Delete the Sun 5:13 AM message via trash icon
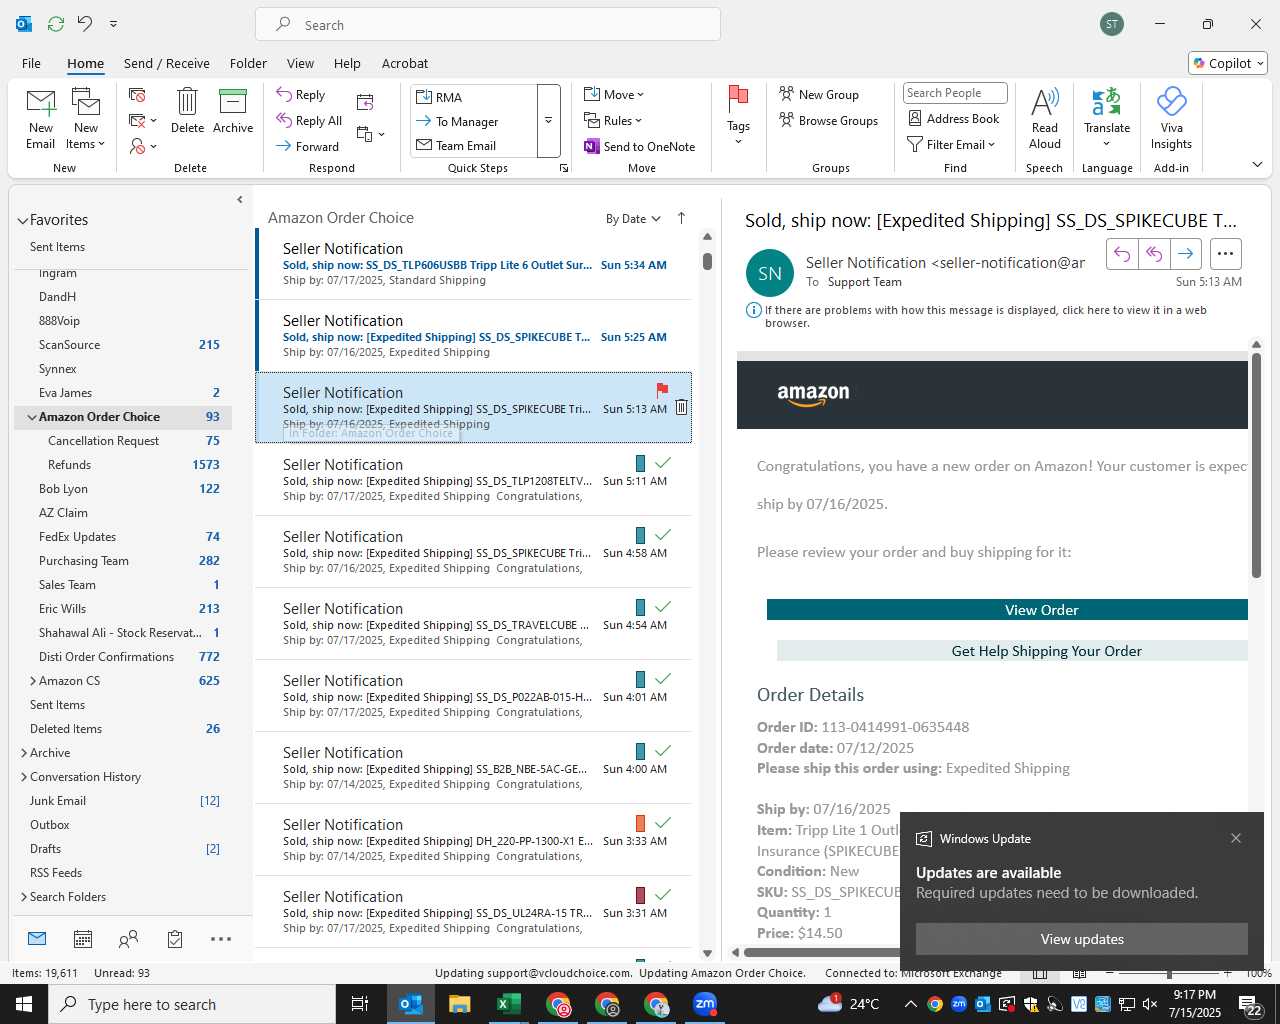Viewport: 1280px width, 1024px height. coord(681,407)
